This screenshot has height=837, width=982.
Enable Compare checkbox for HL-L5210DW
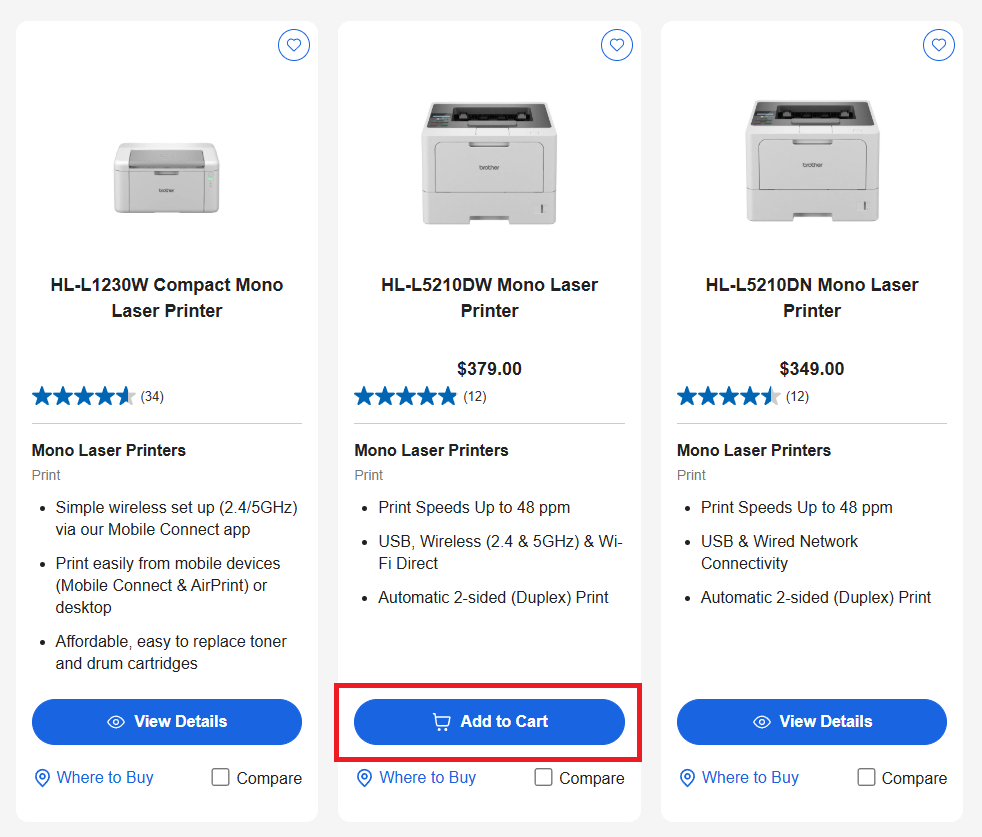click(544, 777)
